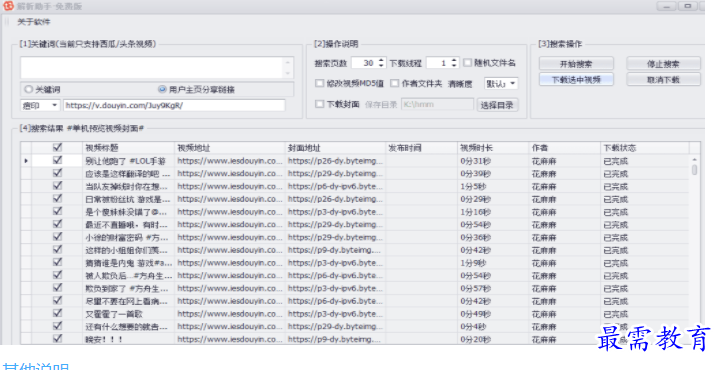Click the app logo in the title bar

[8, 6]
